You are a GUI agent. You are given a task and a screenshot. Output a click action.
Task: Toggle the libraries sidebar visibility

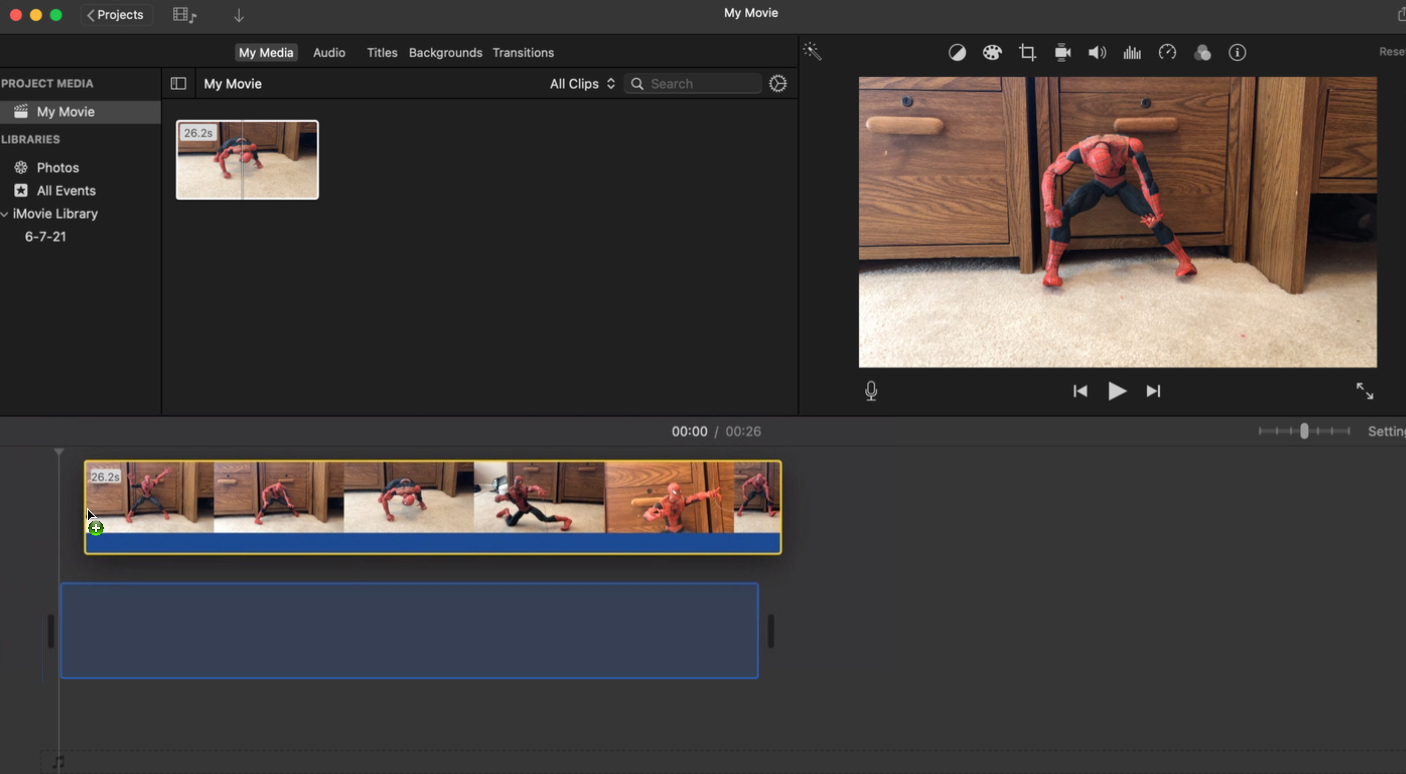(178, 84)
